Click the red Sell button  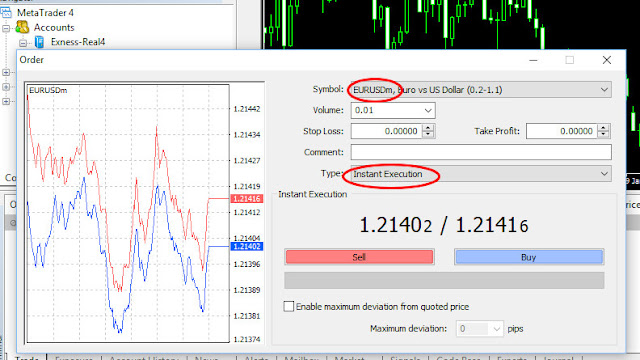point(359,257)
